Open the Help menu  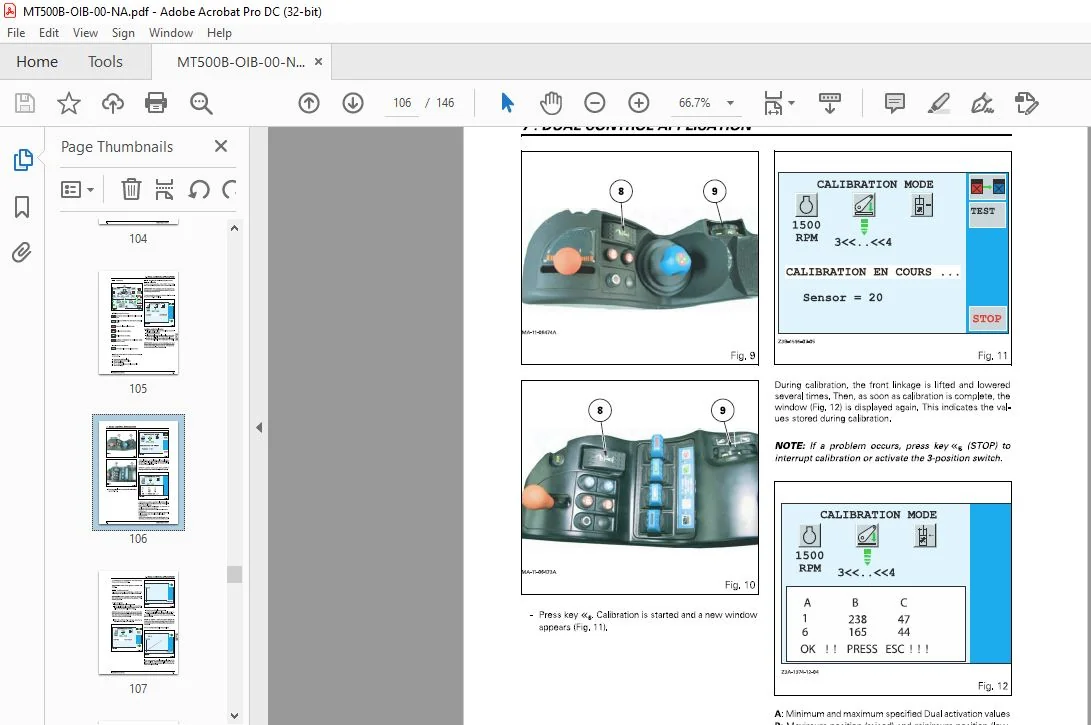[x=219, y=33]
